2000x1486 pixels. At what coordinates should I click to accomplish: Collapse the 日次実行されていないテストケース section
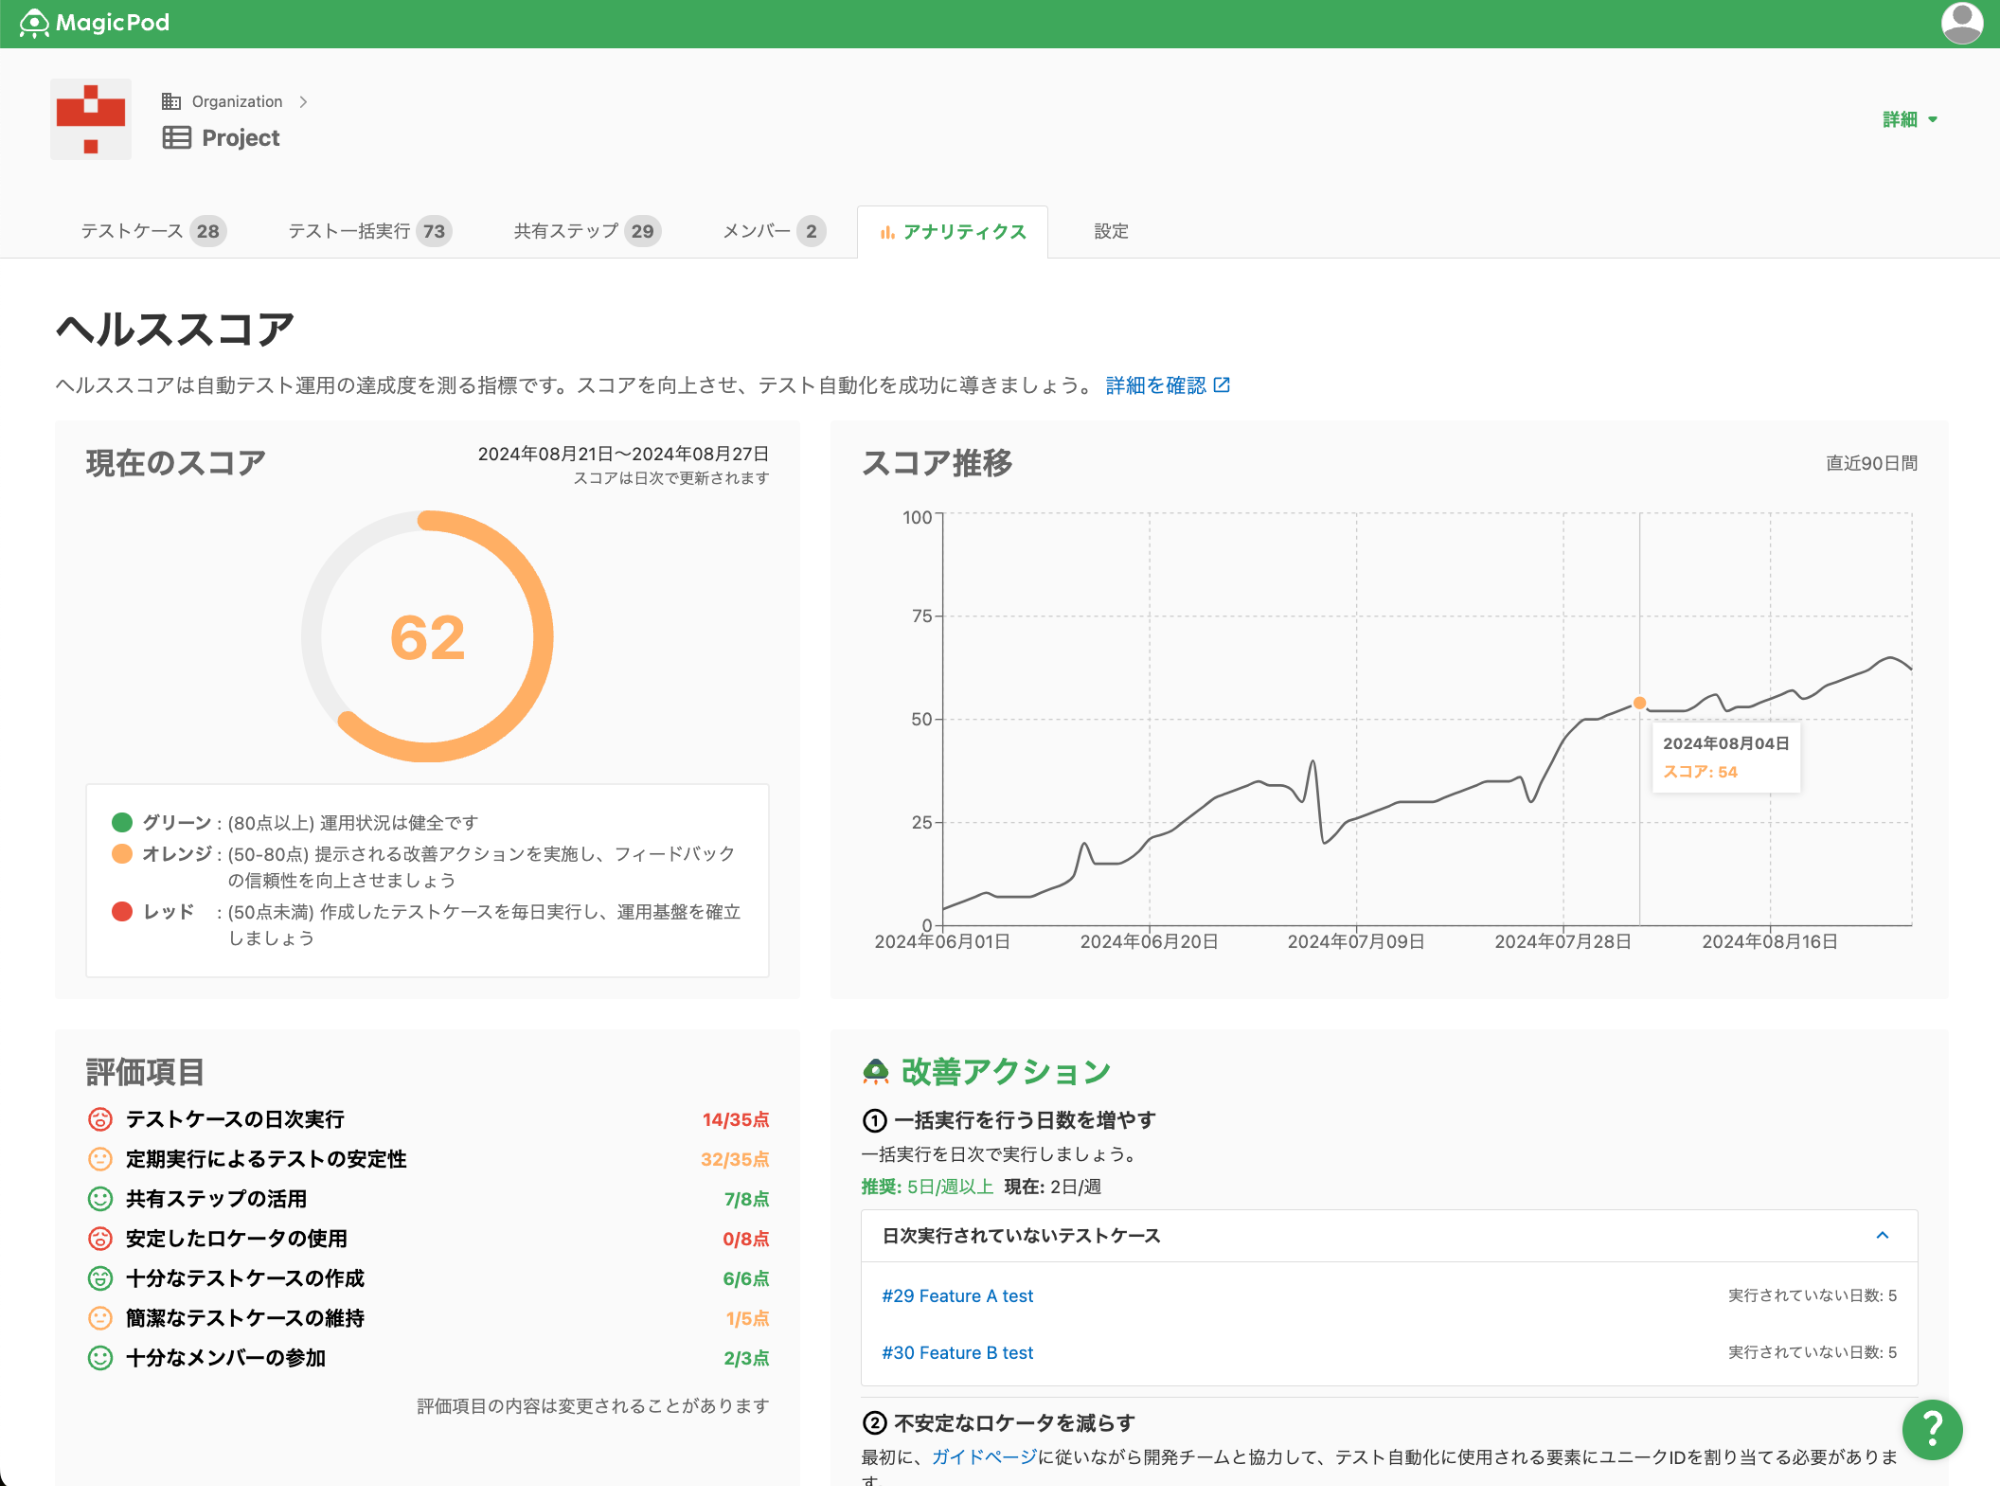(x=1882, y=1236)
